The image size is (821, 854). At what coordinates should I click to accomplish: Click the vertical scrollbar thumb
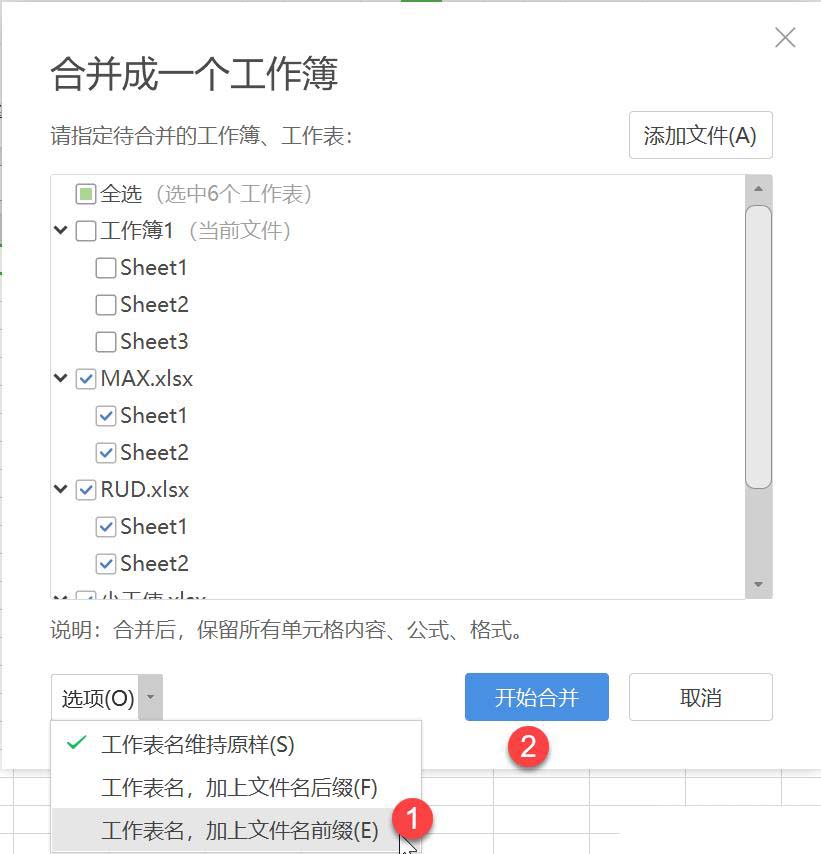coord(758,346)
